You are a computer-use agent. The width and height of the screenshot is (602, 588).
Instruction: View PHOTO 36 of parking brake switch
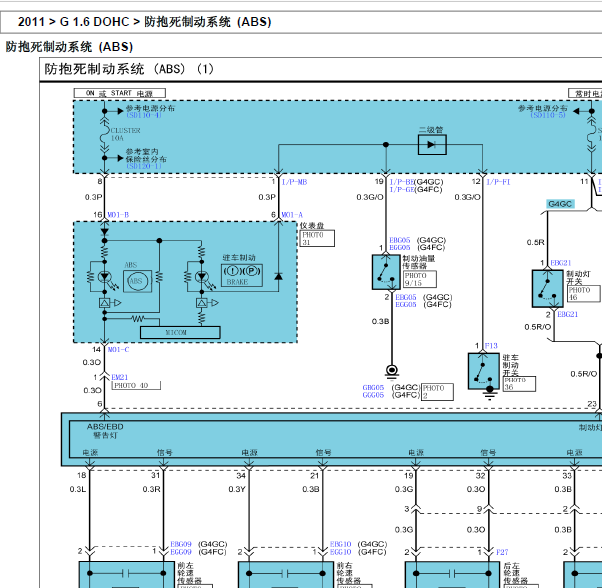click(x=519, y=384)
